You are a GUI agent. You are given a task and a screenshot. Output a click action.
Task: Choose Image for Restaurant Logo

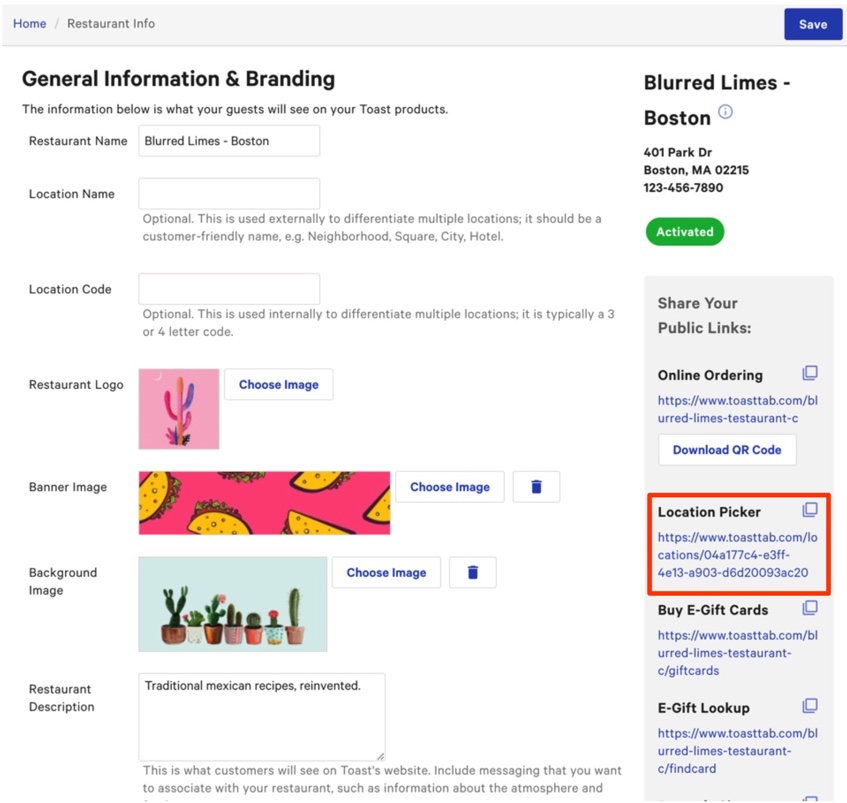click(278, 384)
